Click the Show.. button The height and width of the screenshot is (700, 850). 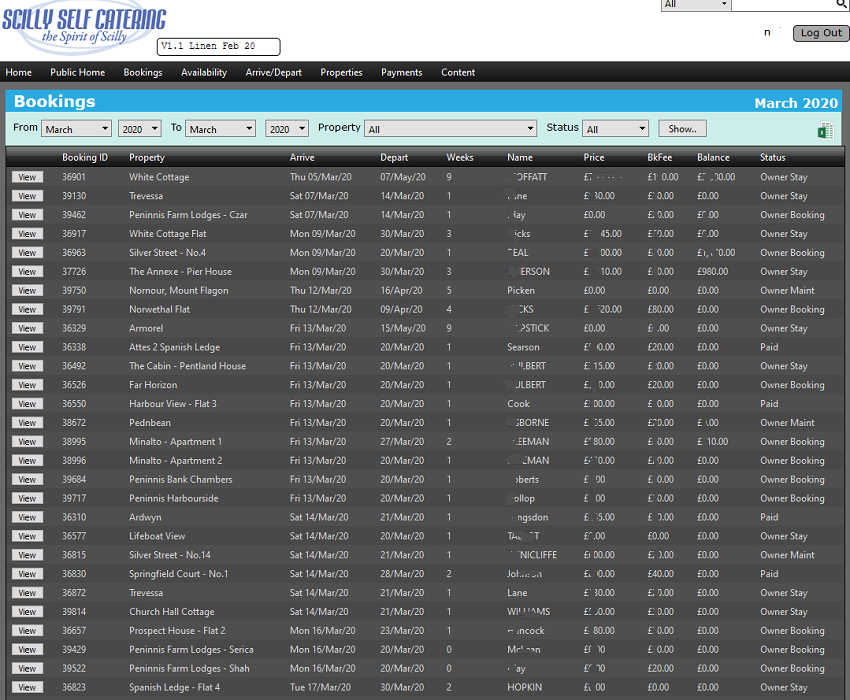pos(682,129)
